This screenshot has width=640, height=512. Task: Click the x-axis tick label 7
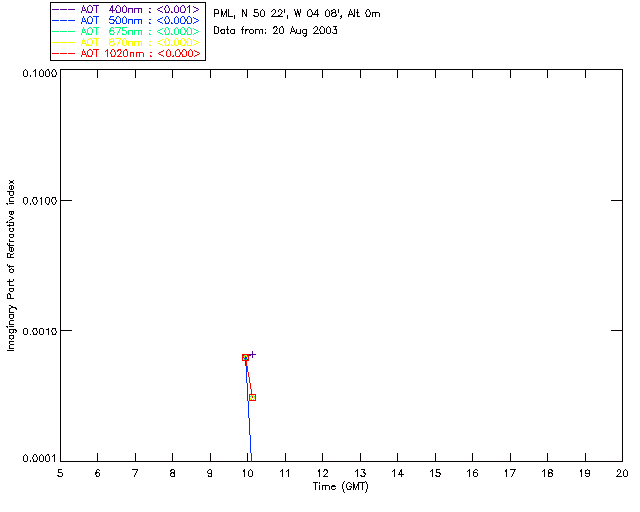(x=135, y=473)
